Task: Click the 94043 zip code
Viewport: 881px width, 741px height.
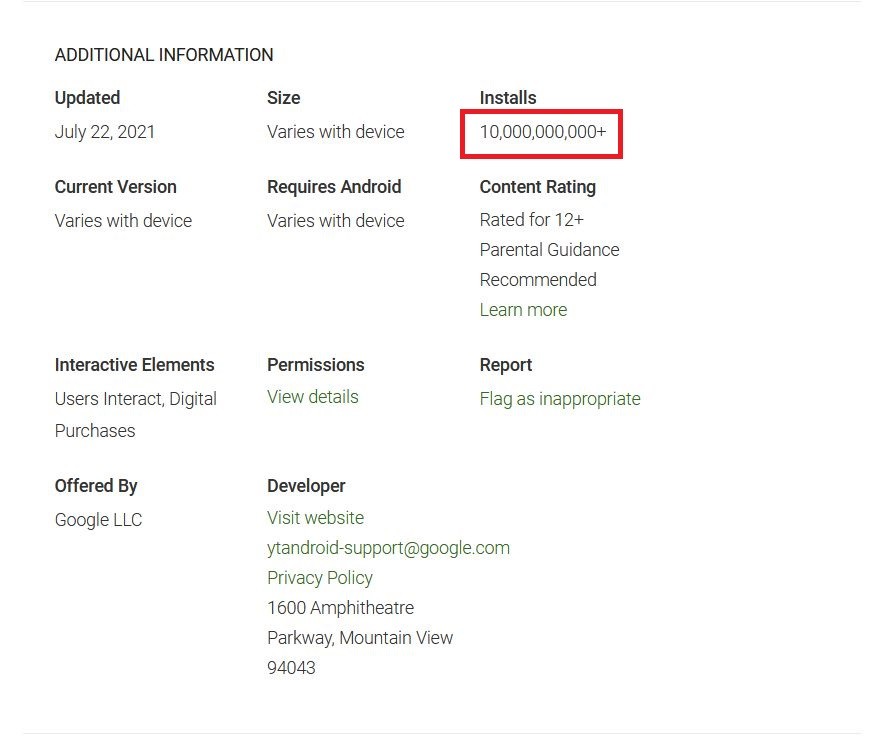Action: [x=291, y=668]
